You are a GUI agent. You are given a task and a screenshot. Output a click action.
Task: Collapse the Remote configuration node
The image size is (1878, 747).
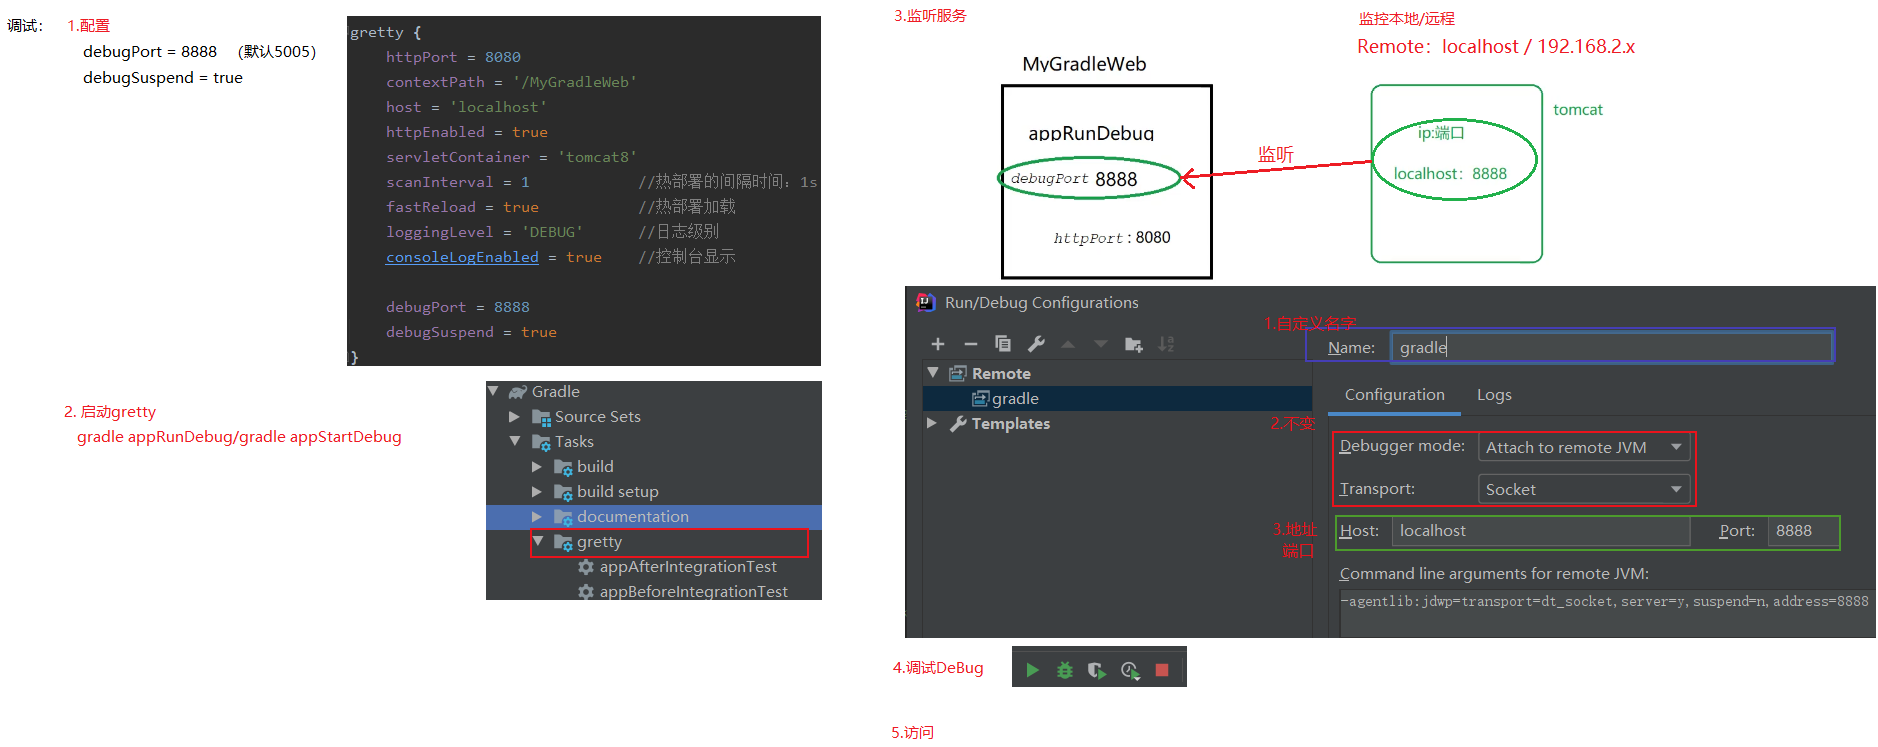933,373
